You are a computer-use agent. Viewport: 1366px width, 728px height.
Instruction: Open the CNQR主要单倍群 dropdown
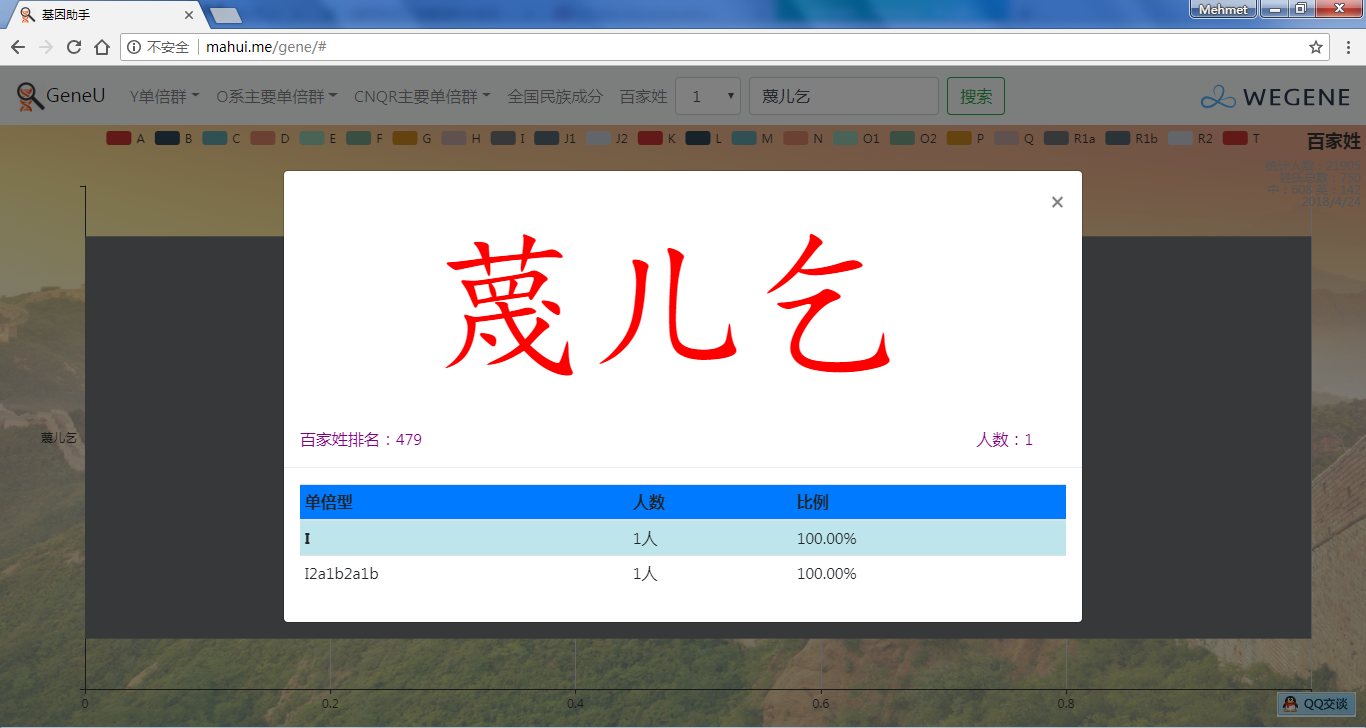coord(421,96)
